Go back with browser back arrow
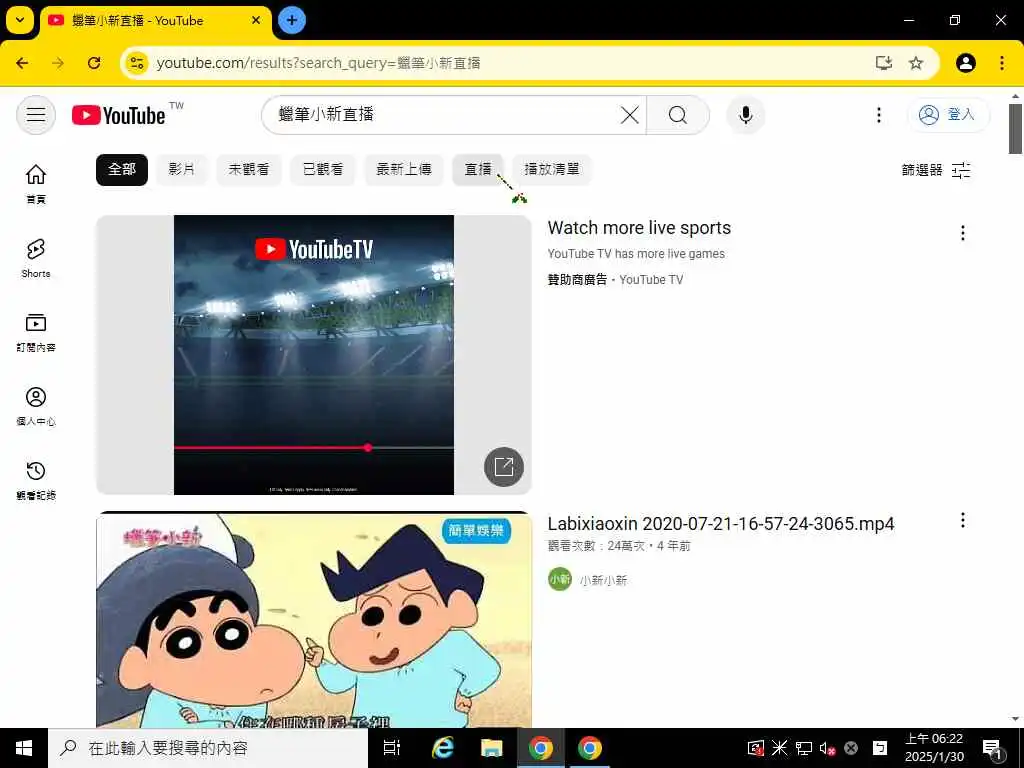The image size is (1024, 768). [x=22, y=63]
